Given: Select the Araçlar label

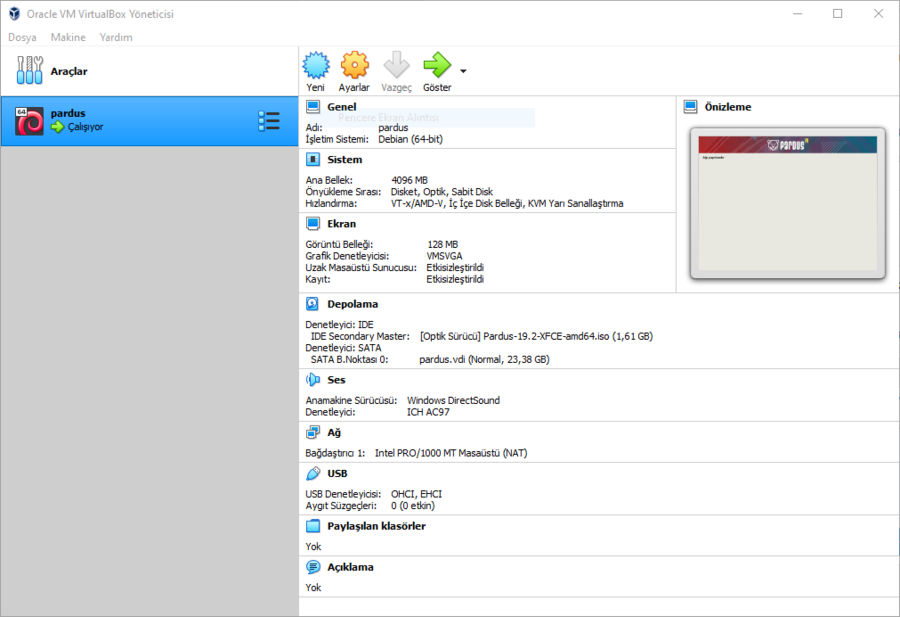Looking at the screenshot, I should [x=69, y=71].
